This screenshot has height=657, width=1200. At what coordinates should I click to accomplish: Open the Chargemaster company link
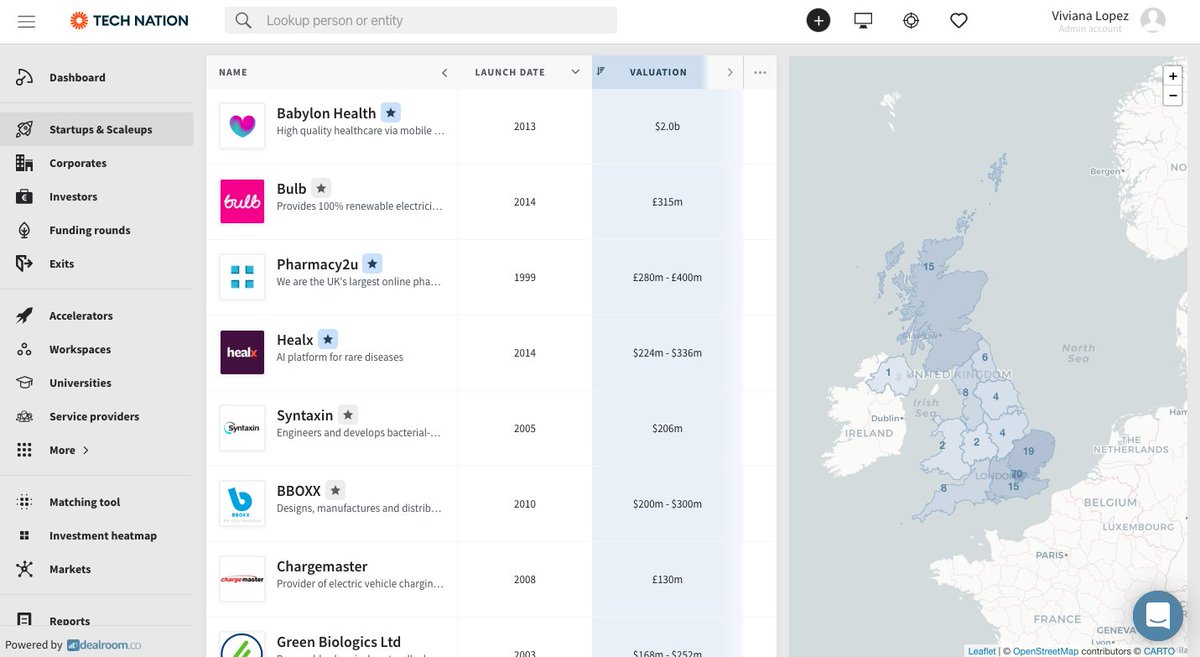click(x=322, y=566)
